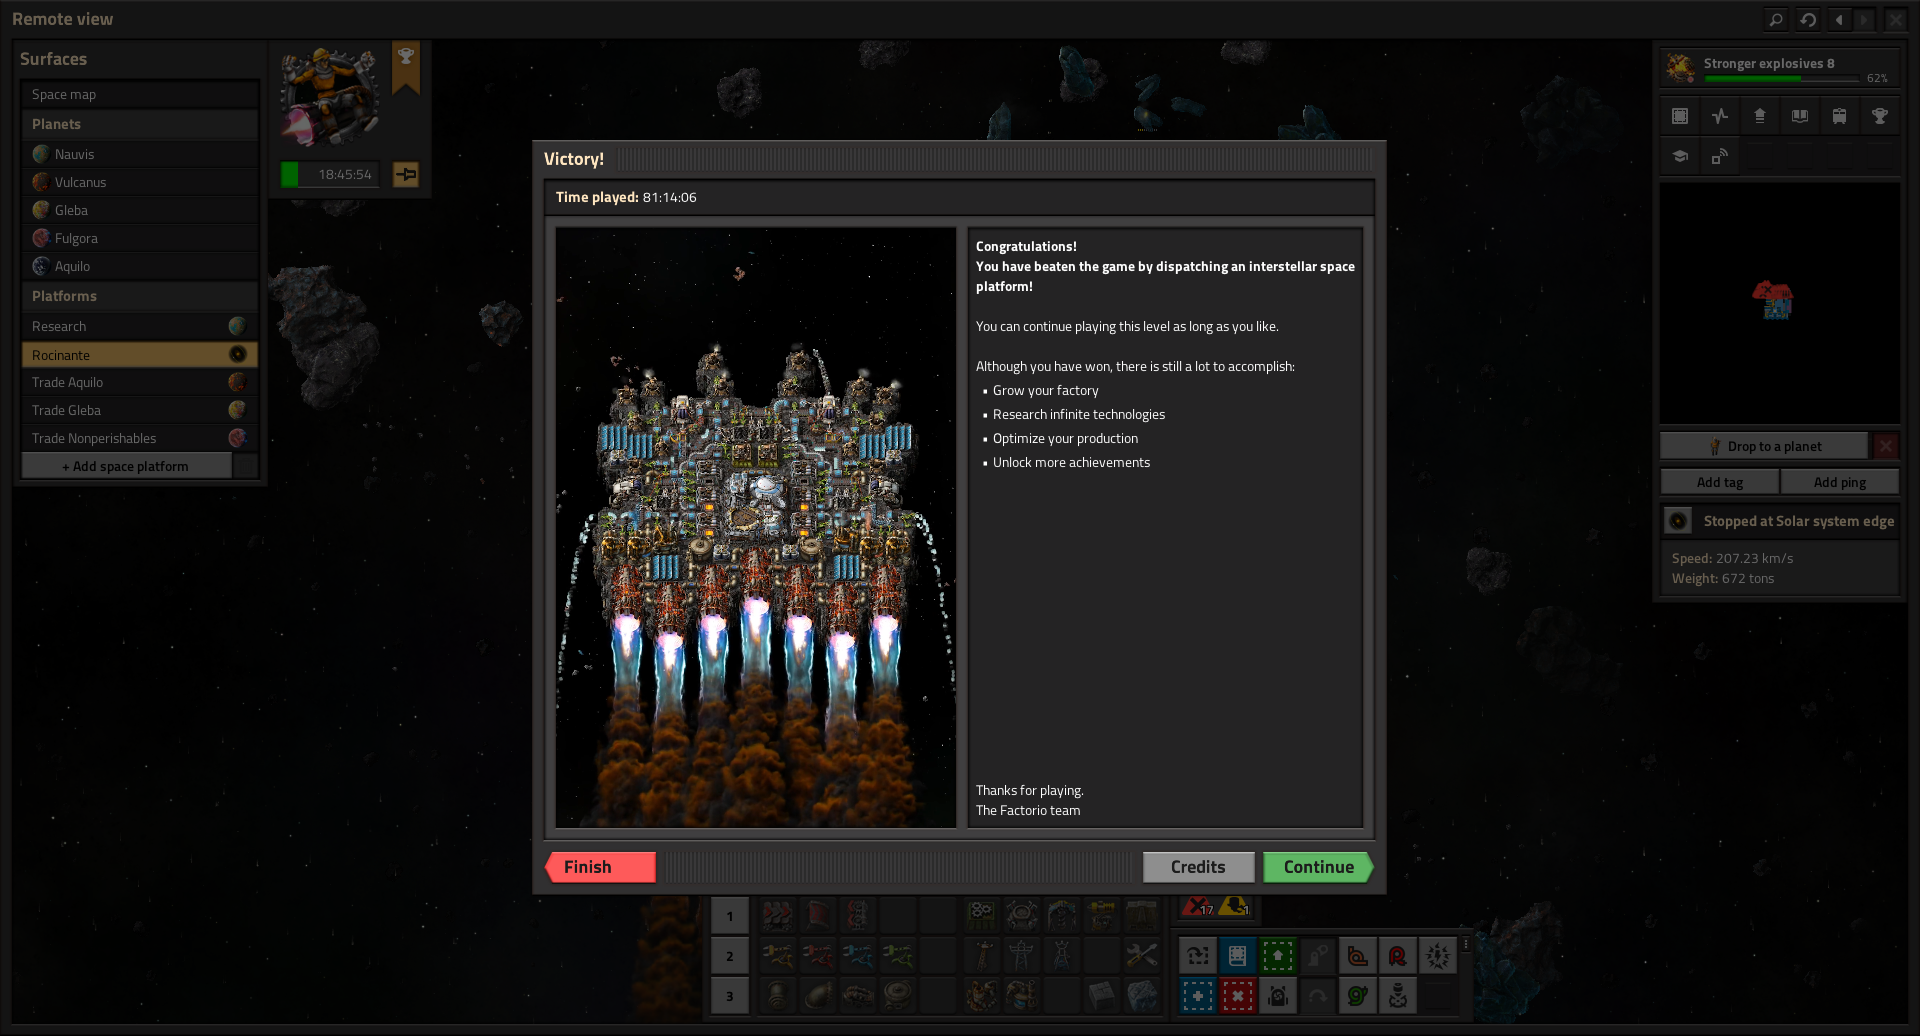Click the Stopped at Solar system edge icon
The height and width of the screenshot is (1036, 1920).
coord(1678,521)
